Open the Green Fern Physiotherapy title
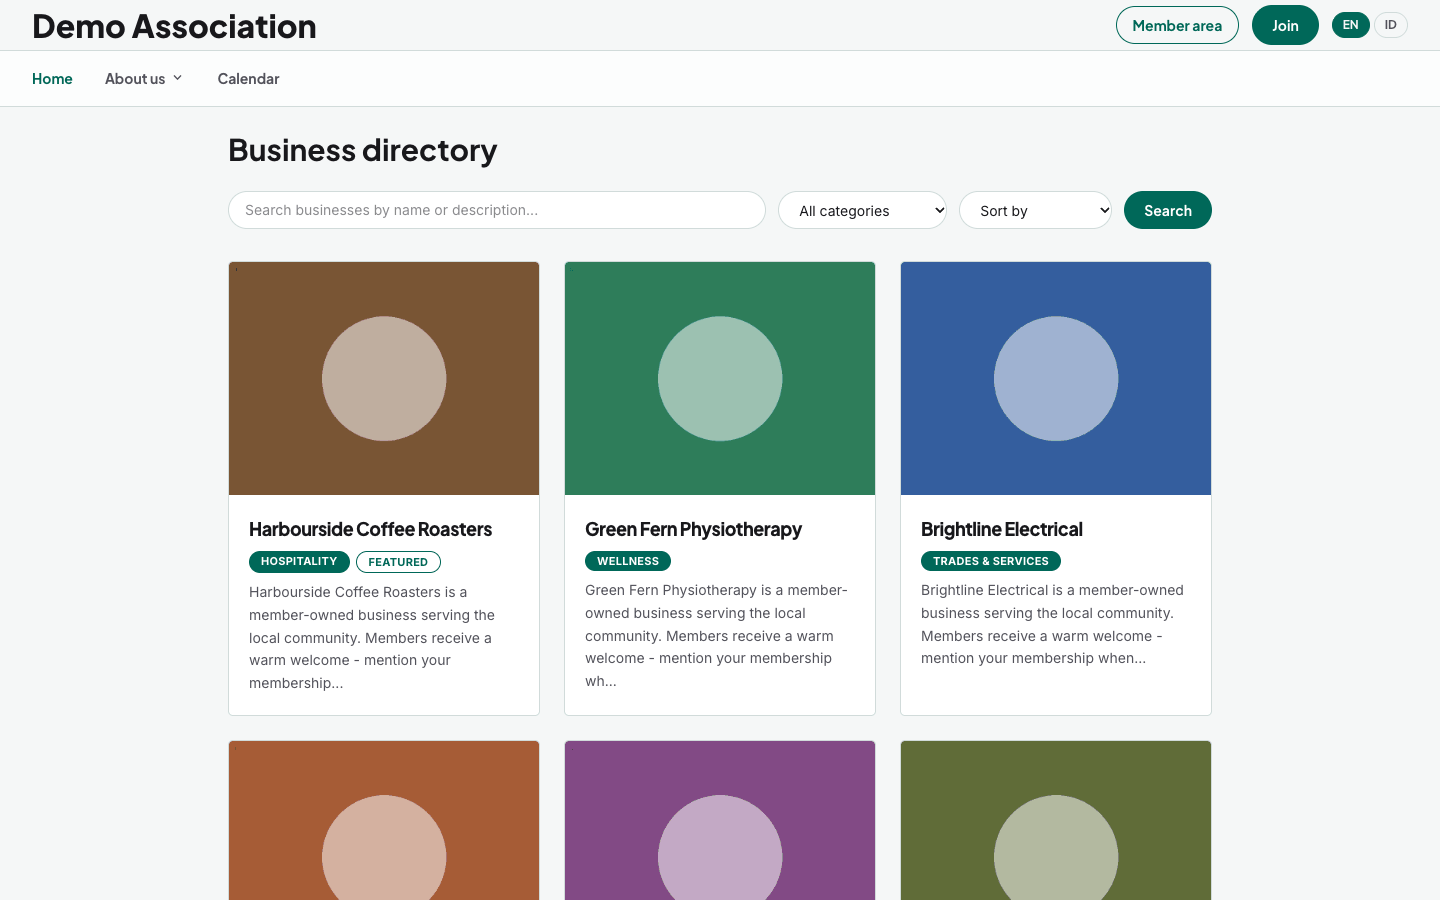This screenshot has width=1440, height=900. point(693,529)
